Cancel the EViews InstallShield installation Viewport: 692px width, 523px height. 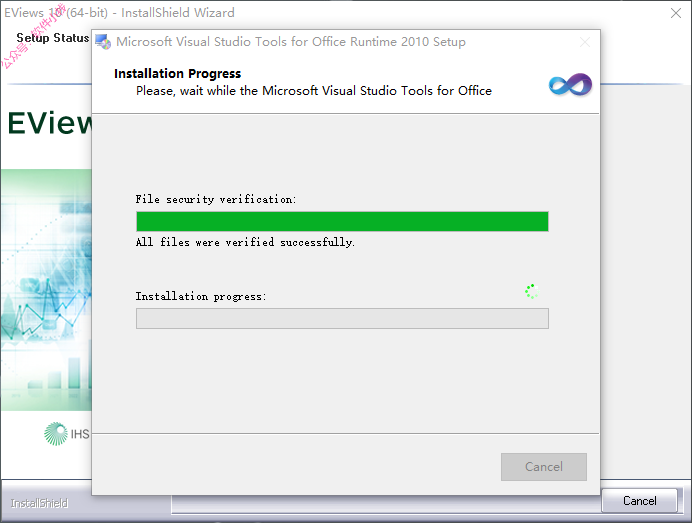[x=639, y=500]
